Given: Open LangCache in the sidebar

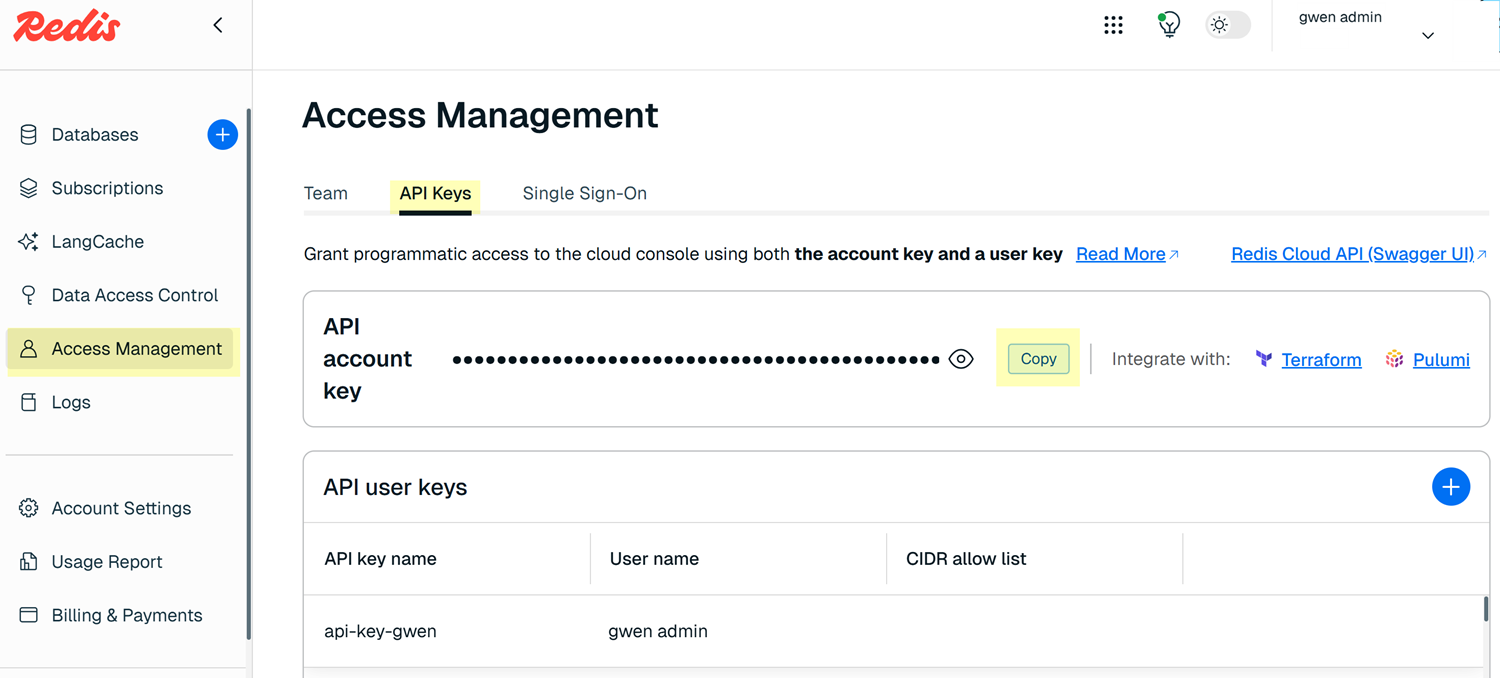Looking at the screenshot, I should pyautogui.click(x=97, y=242).
